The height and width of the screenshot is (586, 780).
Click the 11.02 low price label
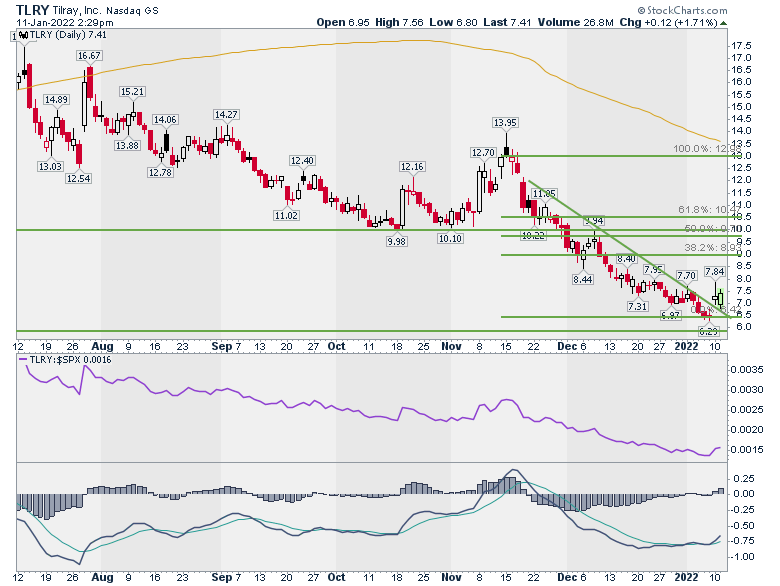[286, 215]
